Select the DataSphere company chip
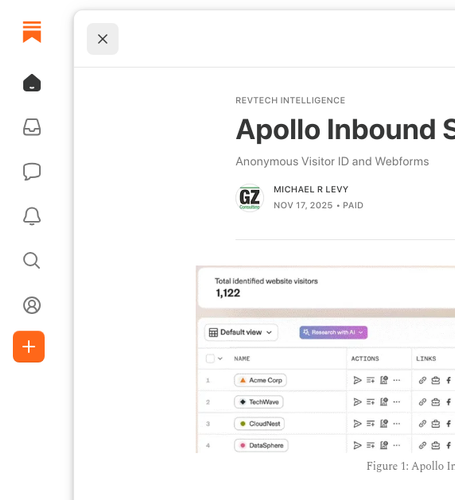The height and width of the screenshot is (500, 455). [261, 445]
